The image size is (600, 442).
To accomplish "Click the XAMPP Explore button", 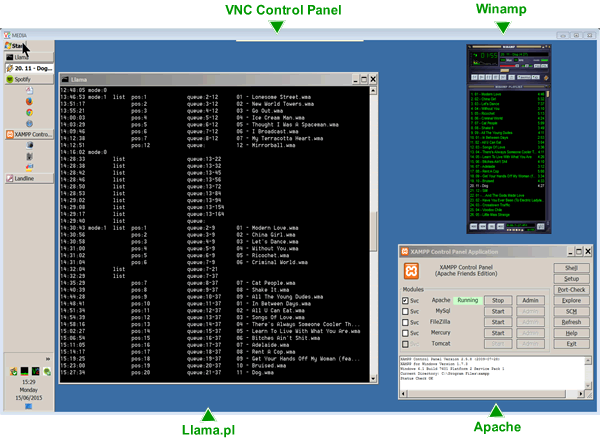I will pyautogui.click(x=571, y=300).
